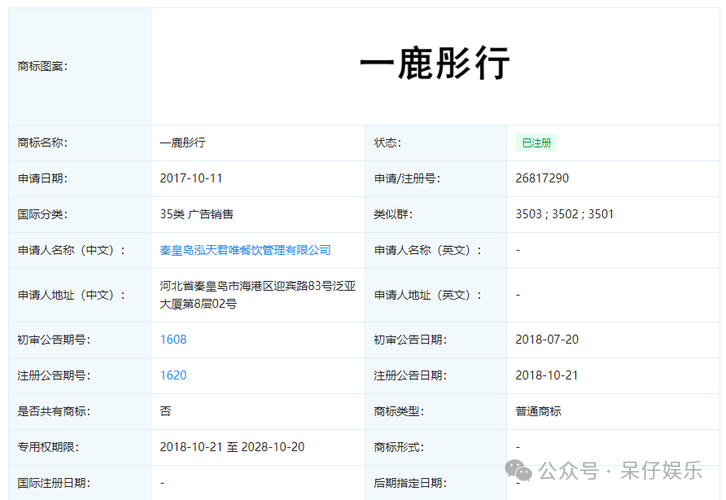Click the 国际分类 label

click(42, 214)
